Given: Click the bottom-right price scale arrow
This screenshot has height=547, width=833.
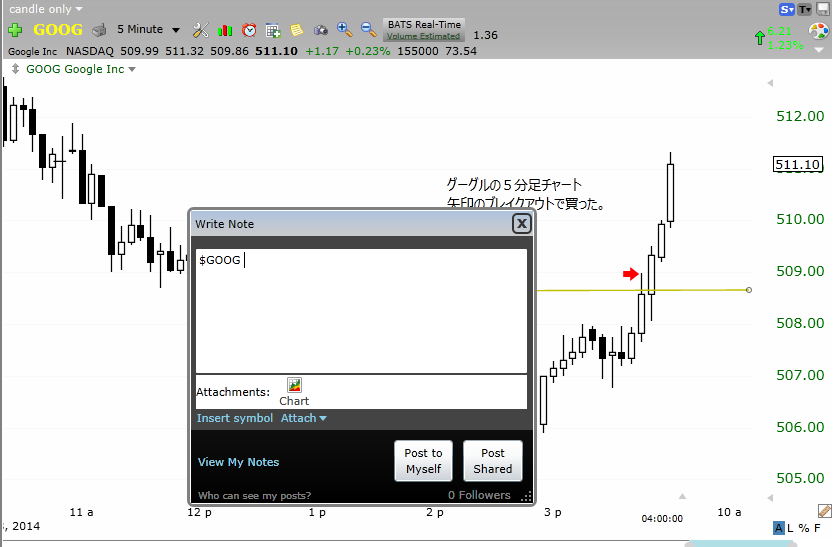Looking at the screenshot, I should (x=770, y=498).
